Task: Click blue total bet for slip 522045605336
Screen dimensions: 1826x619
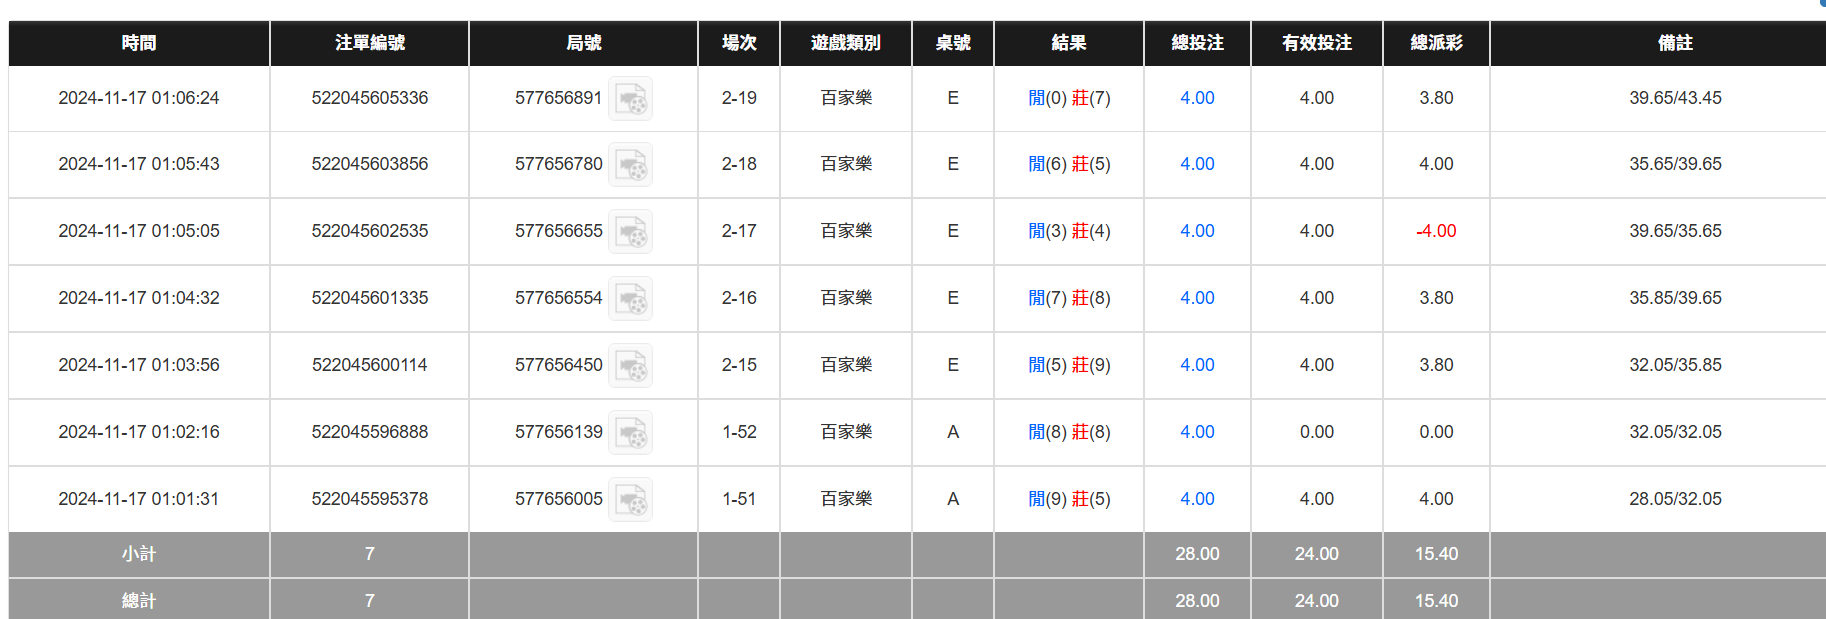Action: (x=1197, y=98)
